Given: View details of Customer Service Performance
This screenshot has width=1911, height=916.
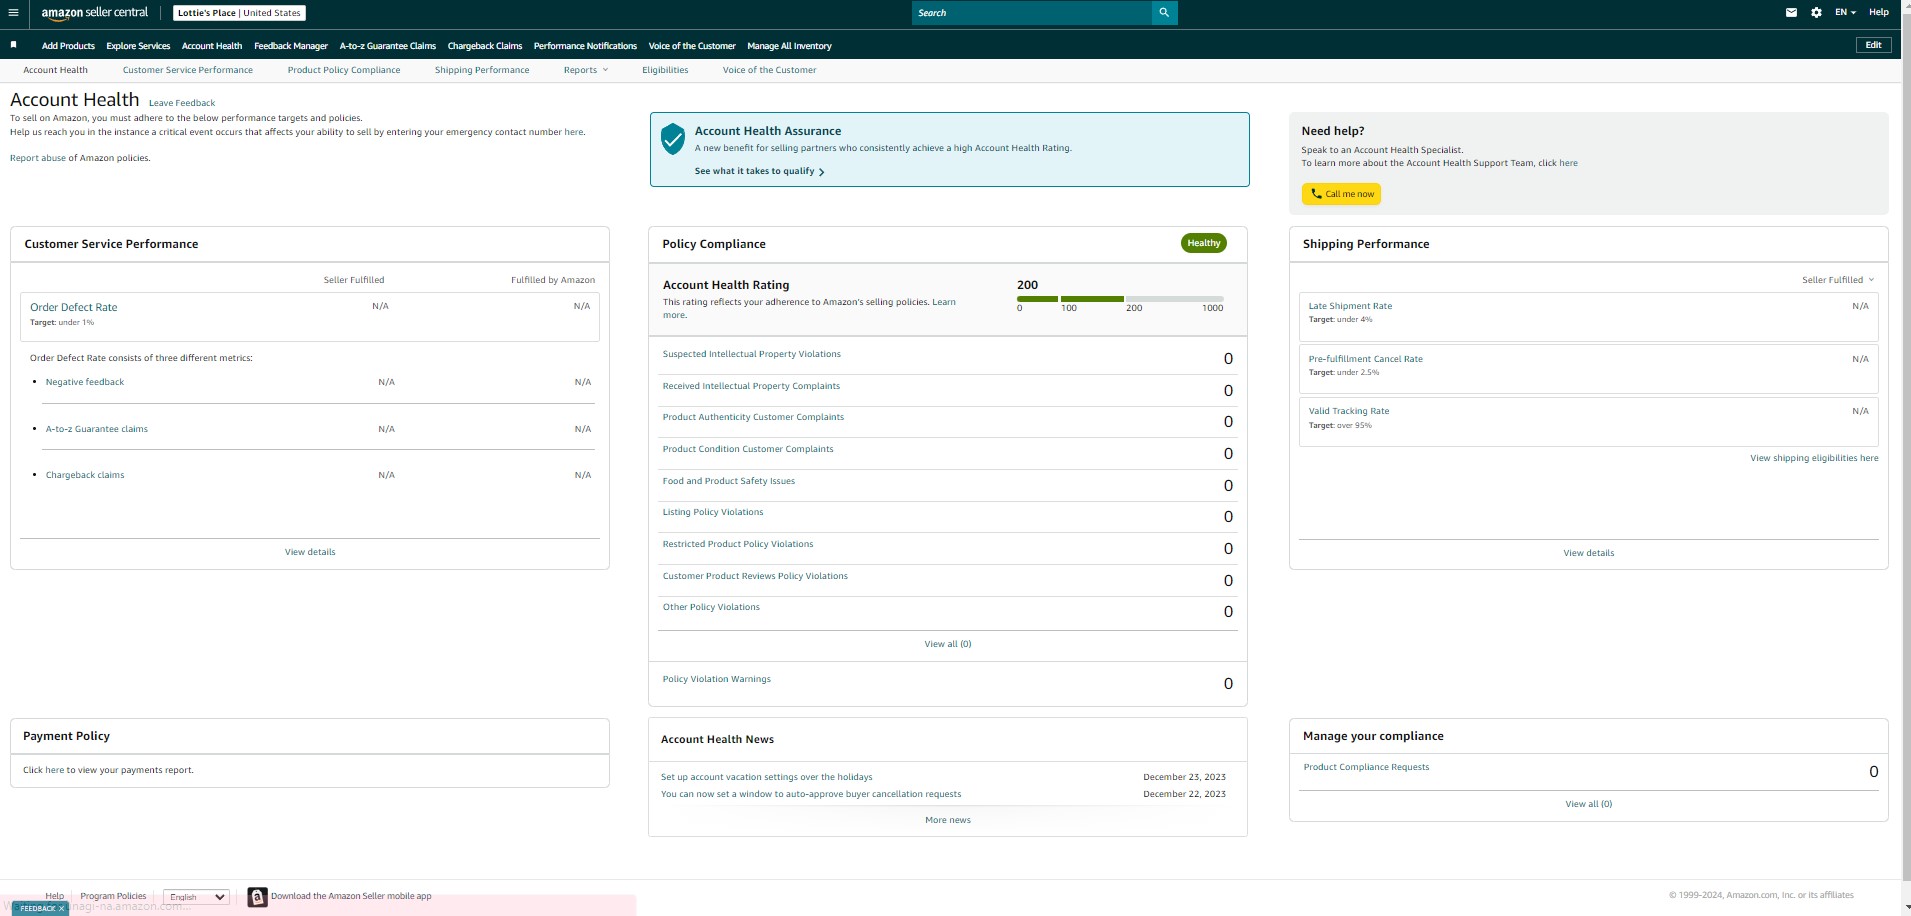Looking at the screenshot, I should click(x=310, y=552).
